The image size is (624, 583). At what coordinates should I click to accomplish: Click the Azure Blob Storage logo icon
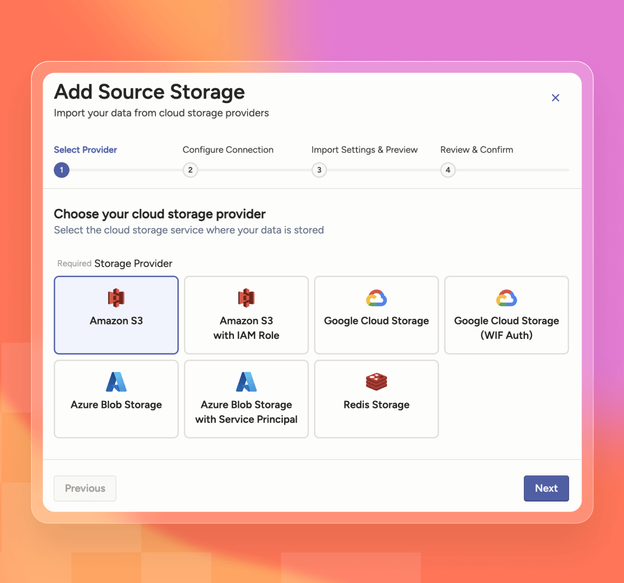[116, 382]
